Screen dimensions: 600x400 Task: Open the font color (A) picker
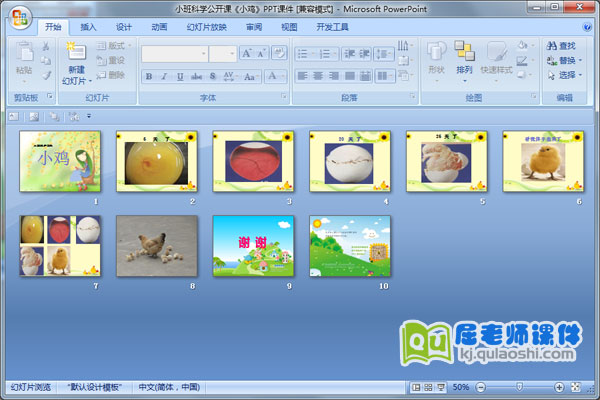(x=276, y=77)
